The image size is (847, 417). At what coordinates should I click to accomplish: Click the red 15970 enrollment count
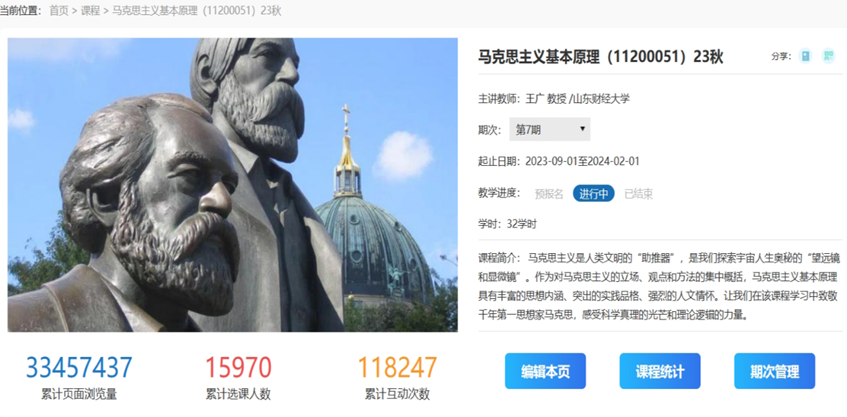(x=238, y=367)
